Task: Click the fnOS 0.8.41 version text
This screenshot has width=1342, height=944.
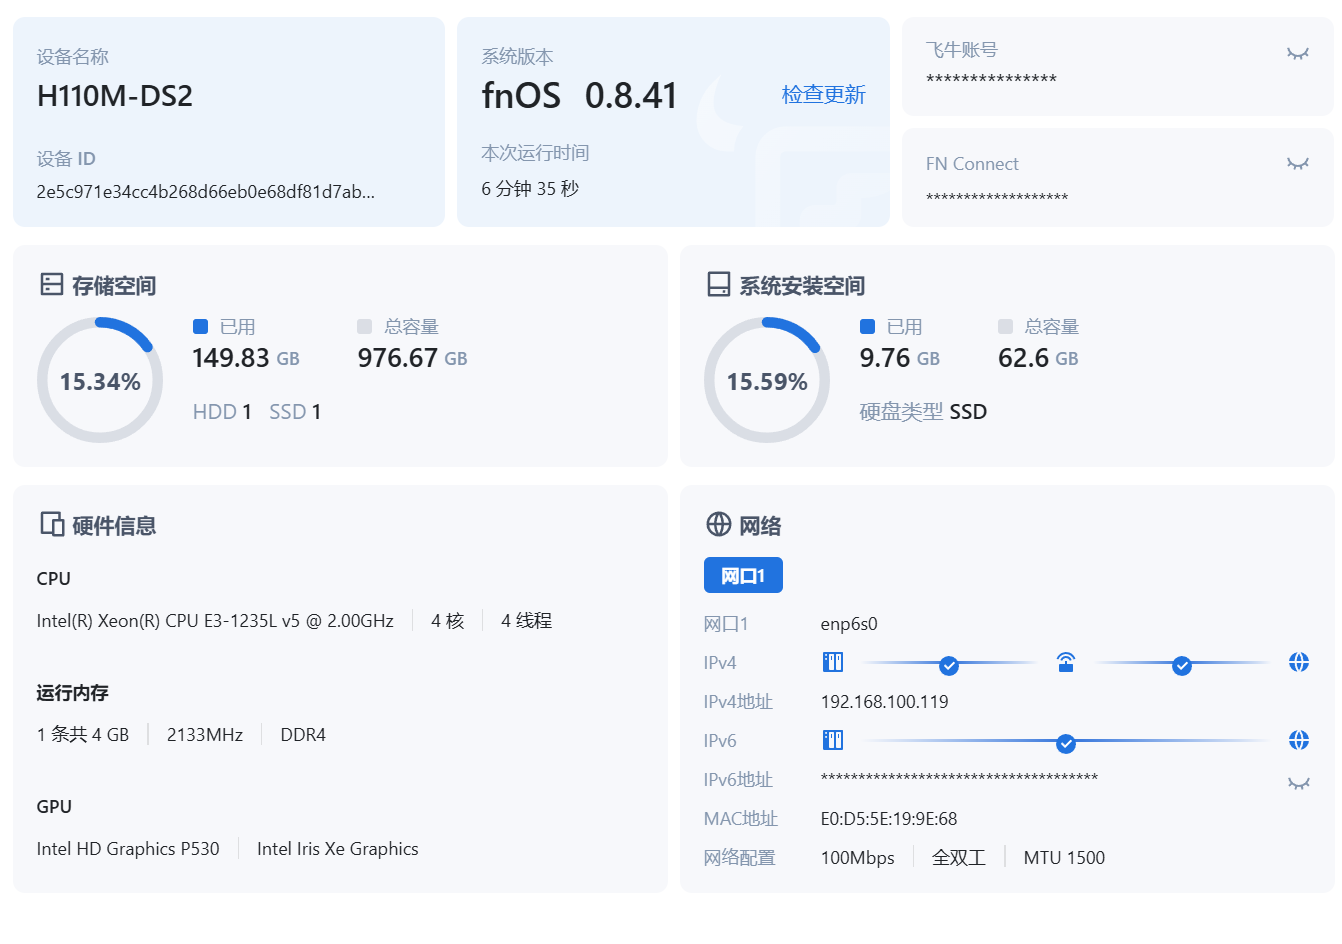Action: click(579, 96)
